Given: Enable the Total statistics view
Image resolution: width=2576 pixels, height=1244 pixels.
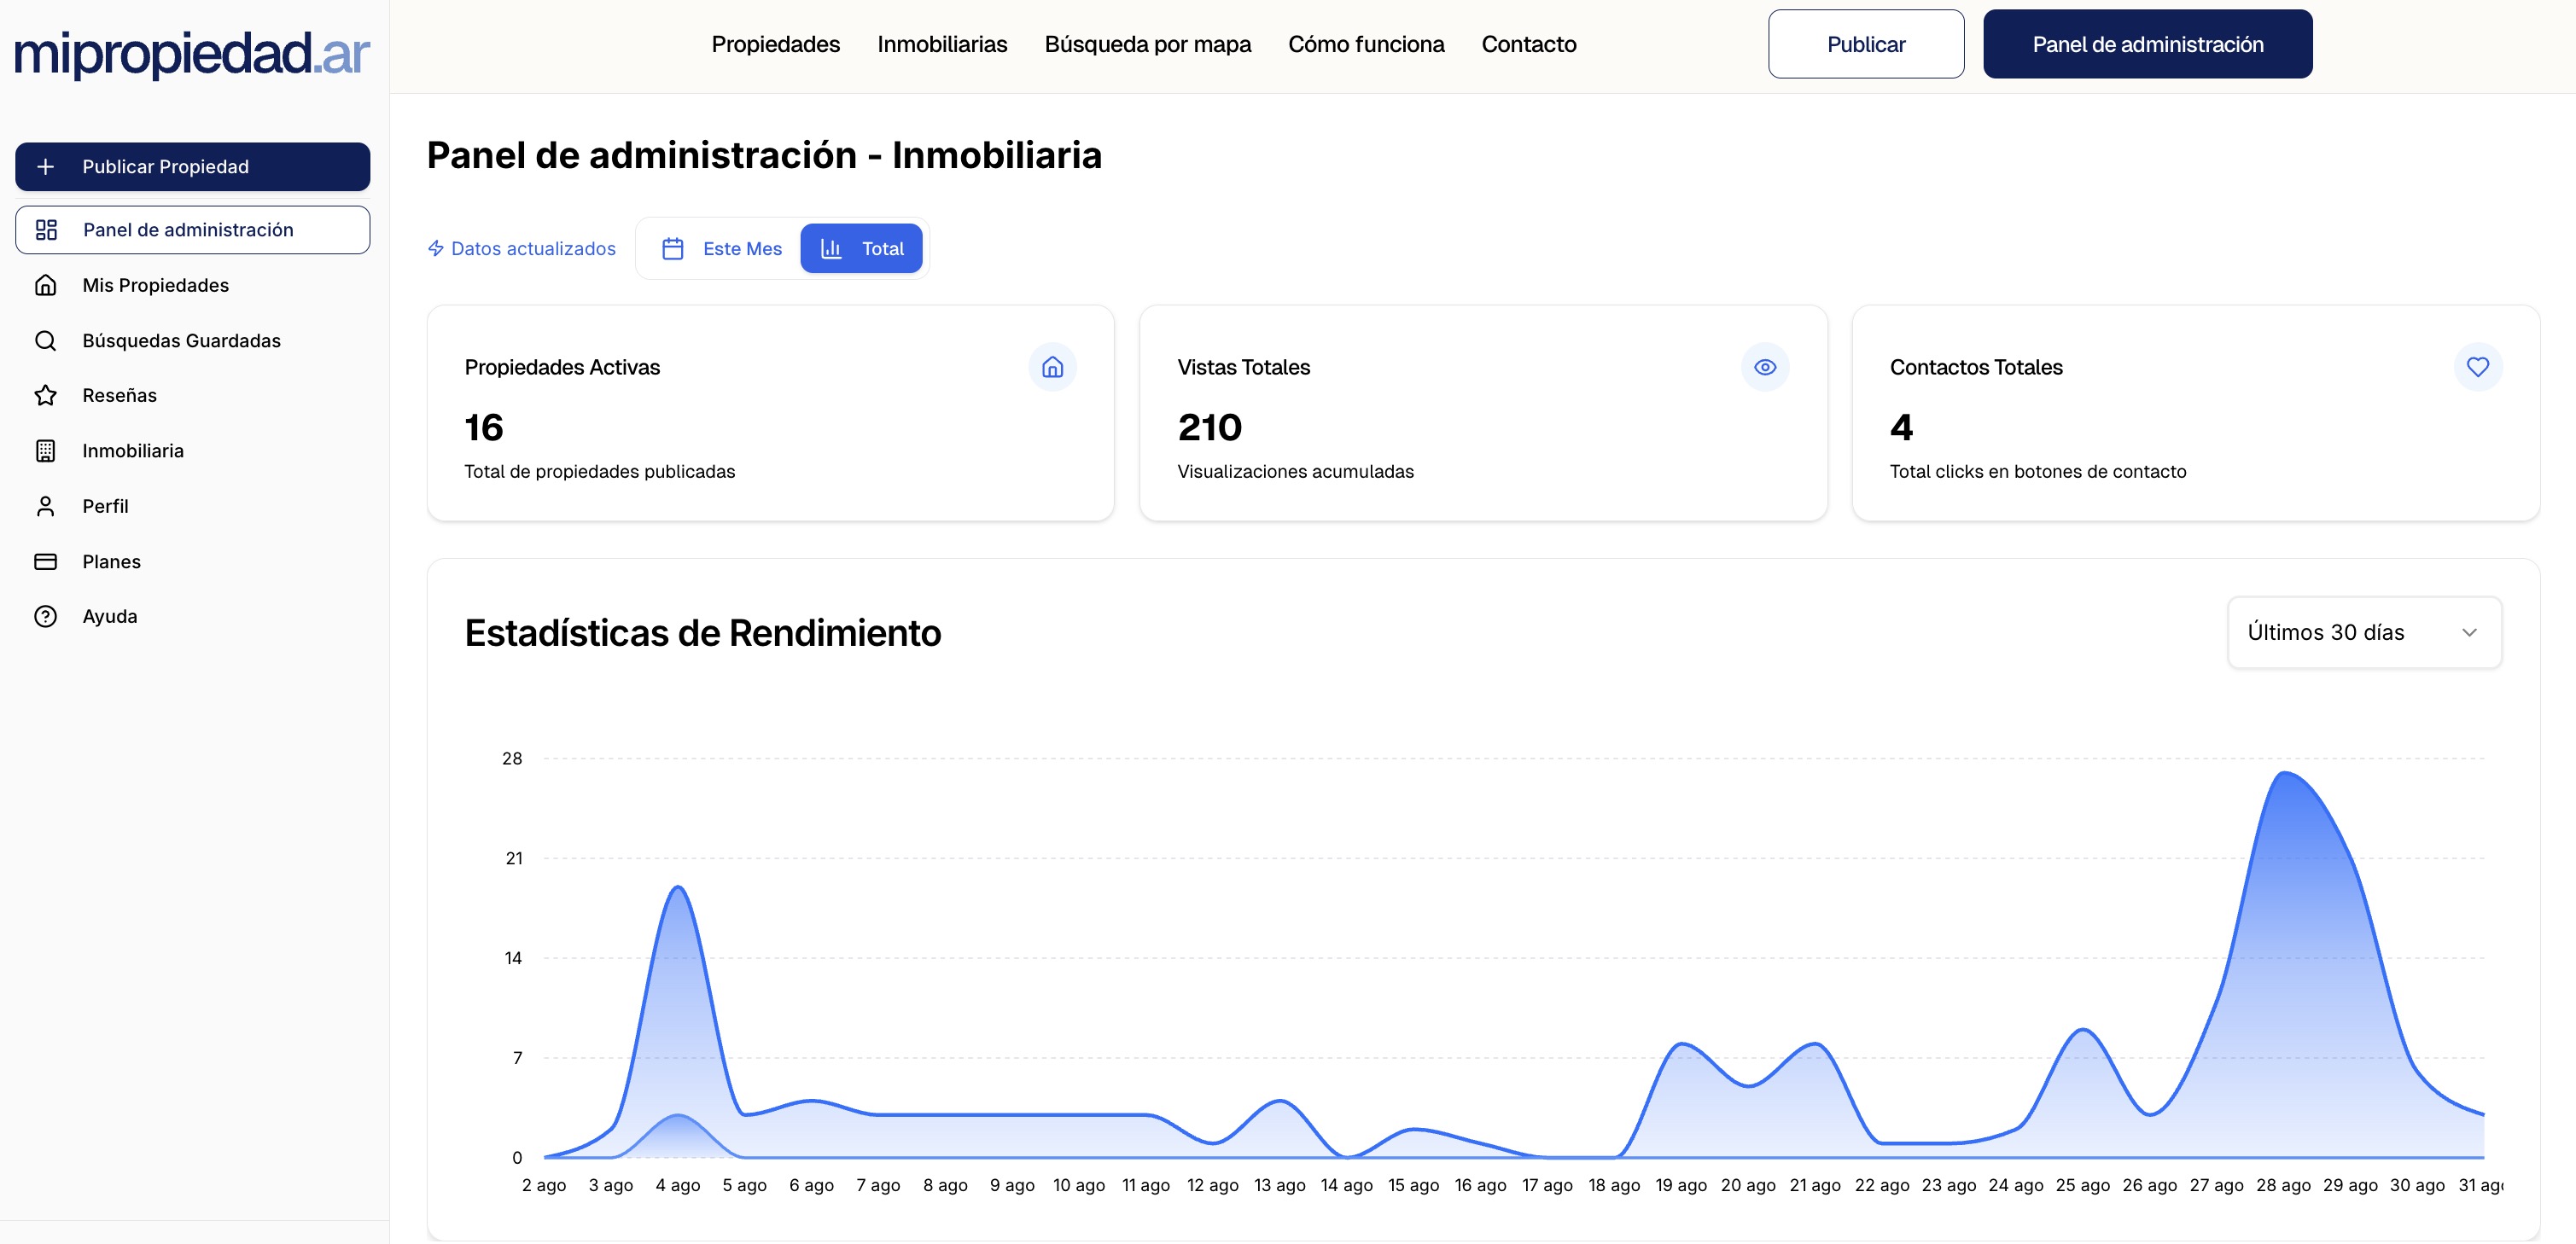Looking at the screenshot, I should 862,248.
